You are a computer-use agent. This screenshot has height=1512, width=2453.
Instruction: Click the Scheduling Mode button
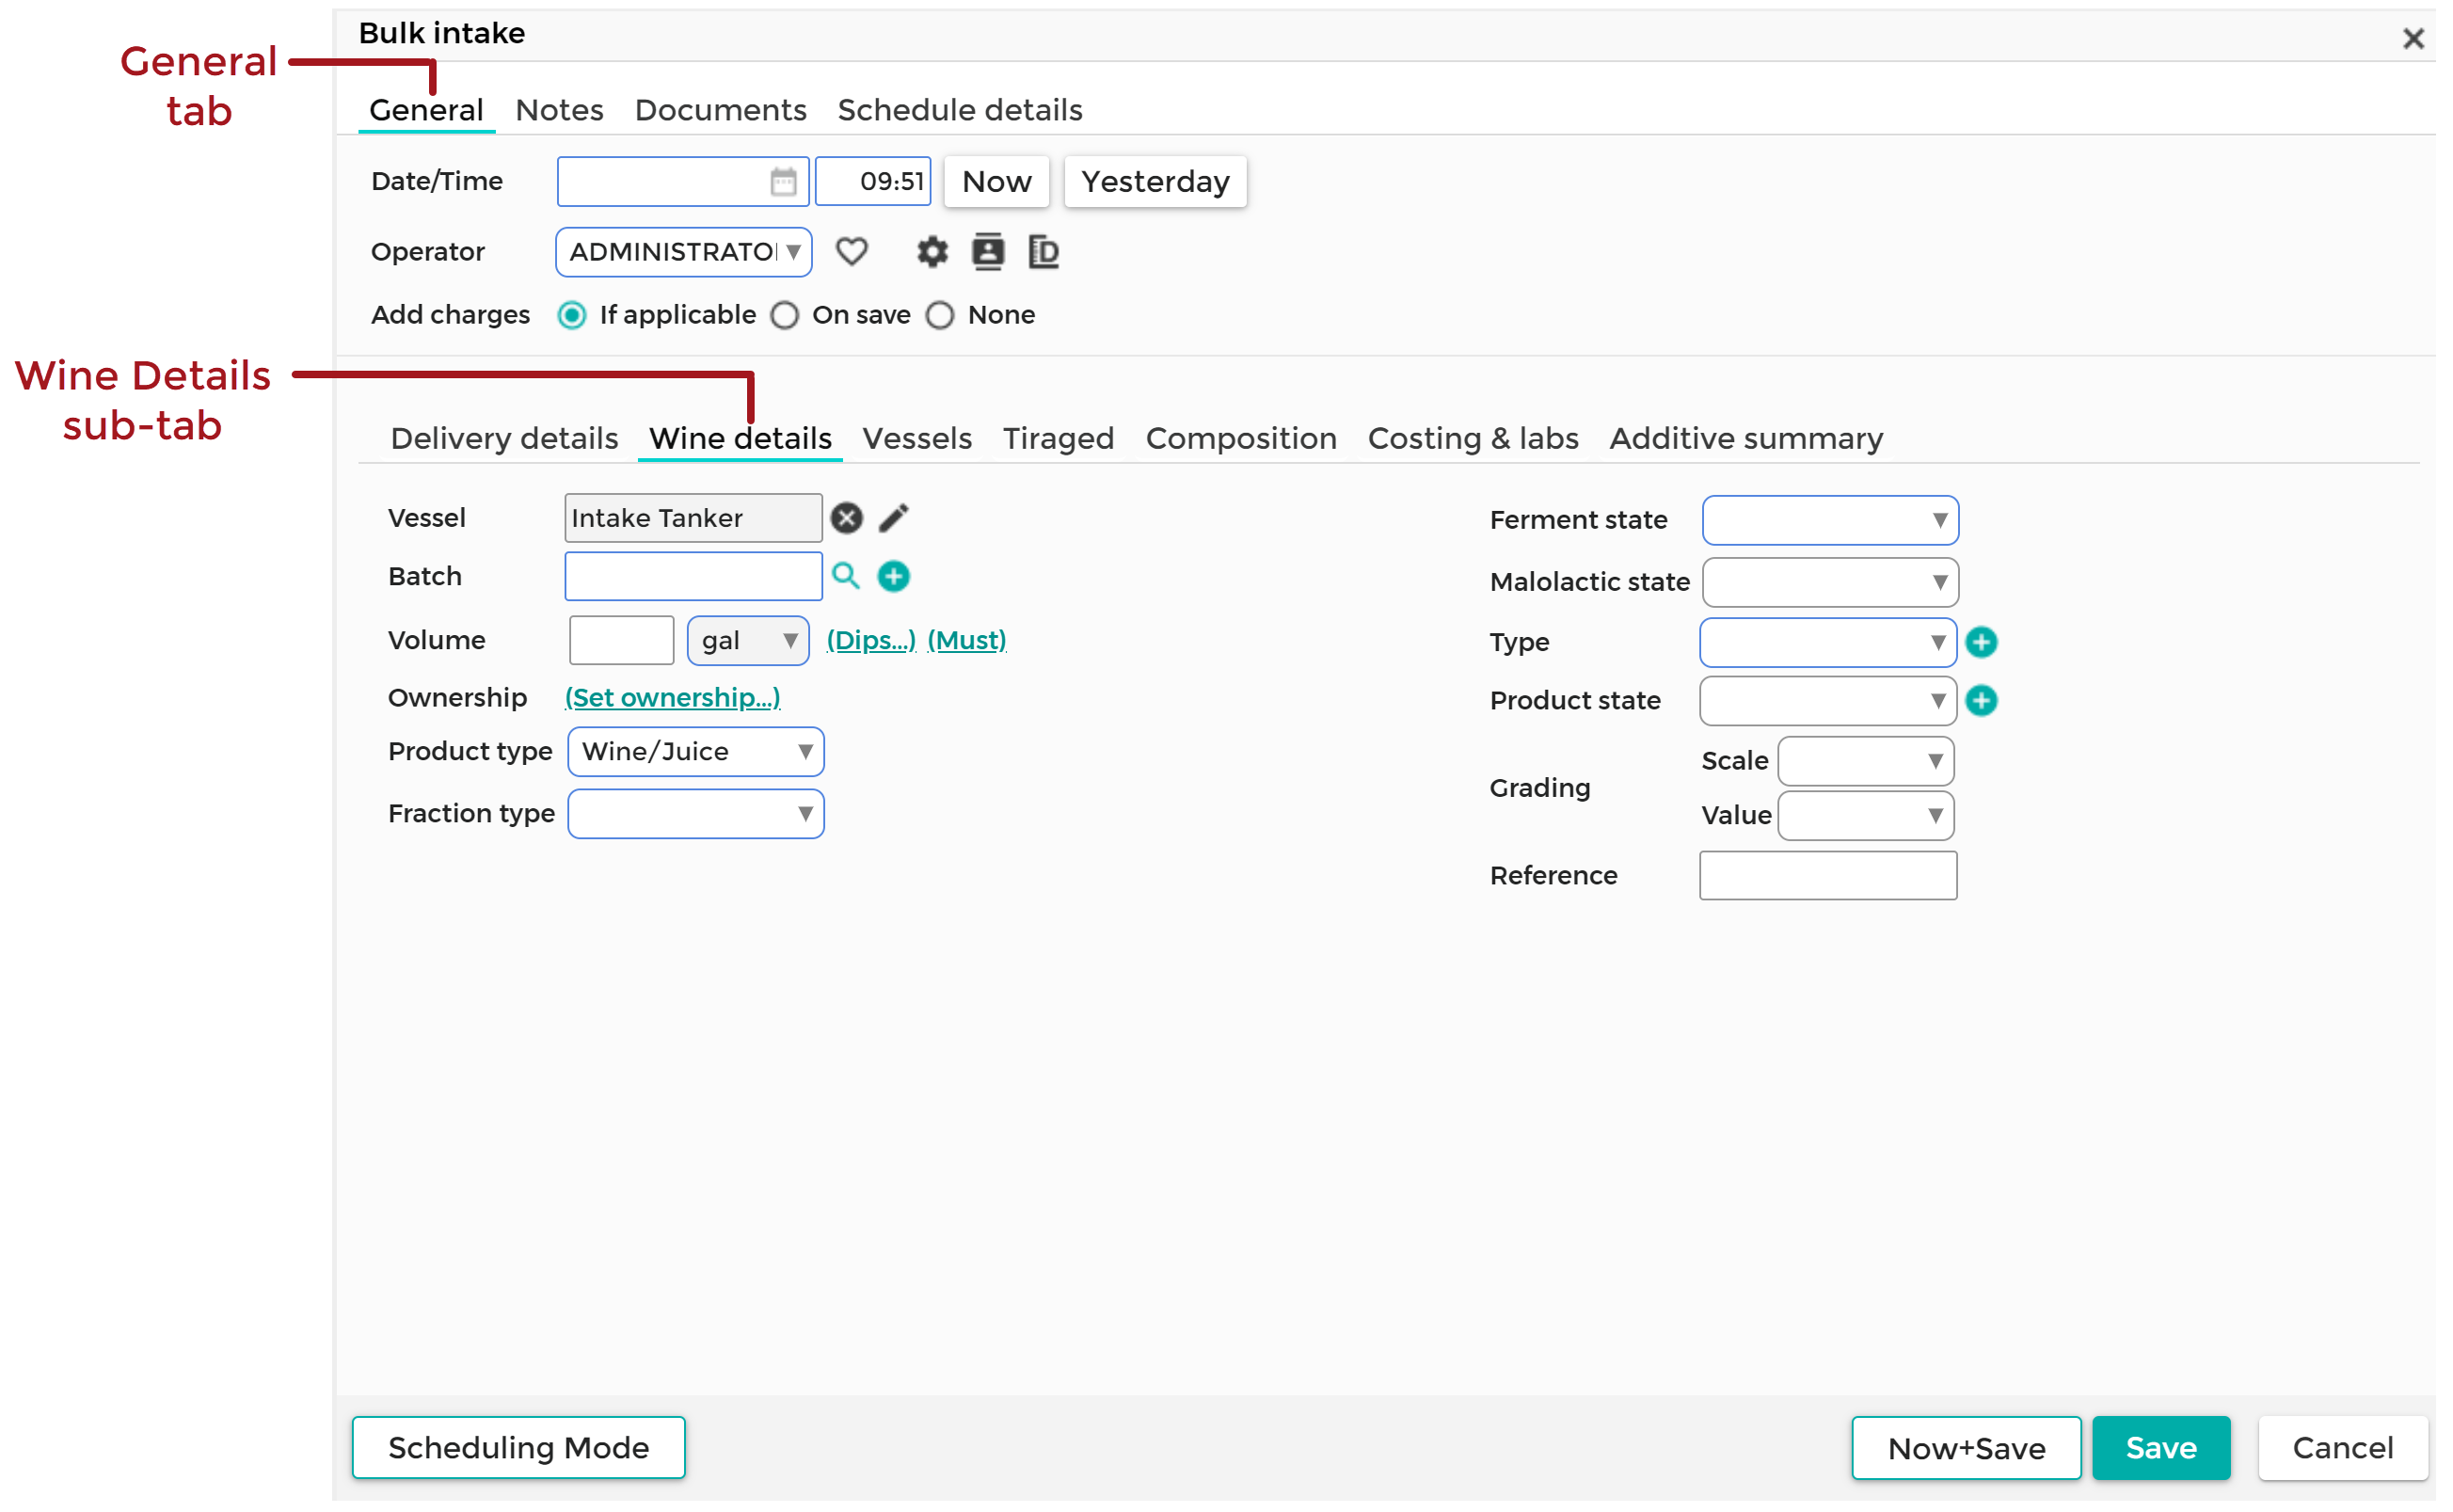pyautogui.click(x=518, y=1447)
